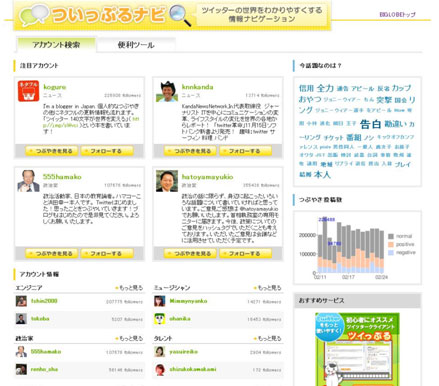This screenshot has height=386, width=439.
Task: Click the speech bubble logo icon
Action: (34, 15)
